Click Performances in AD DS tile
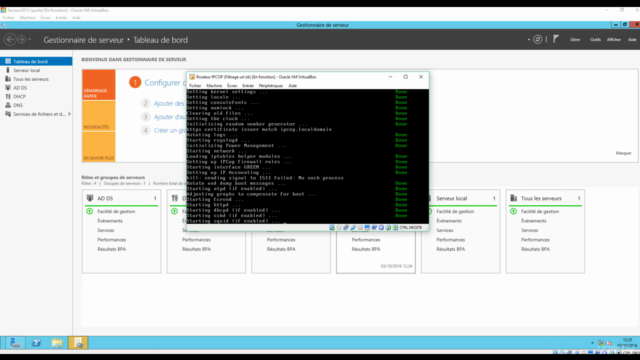Screen dimensions: 640x360 111,240
